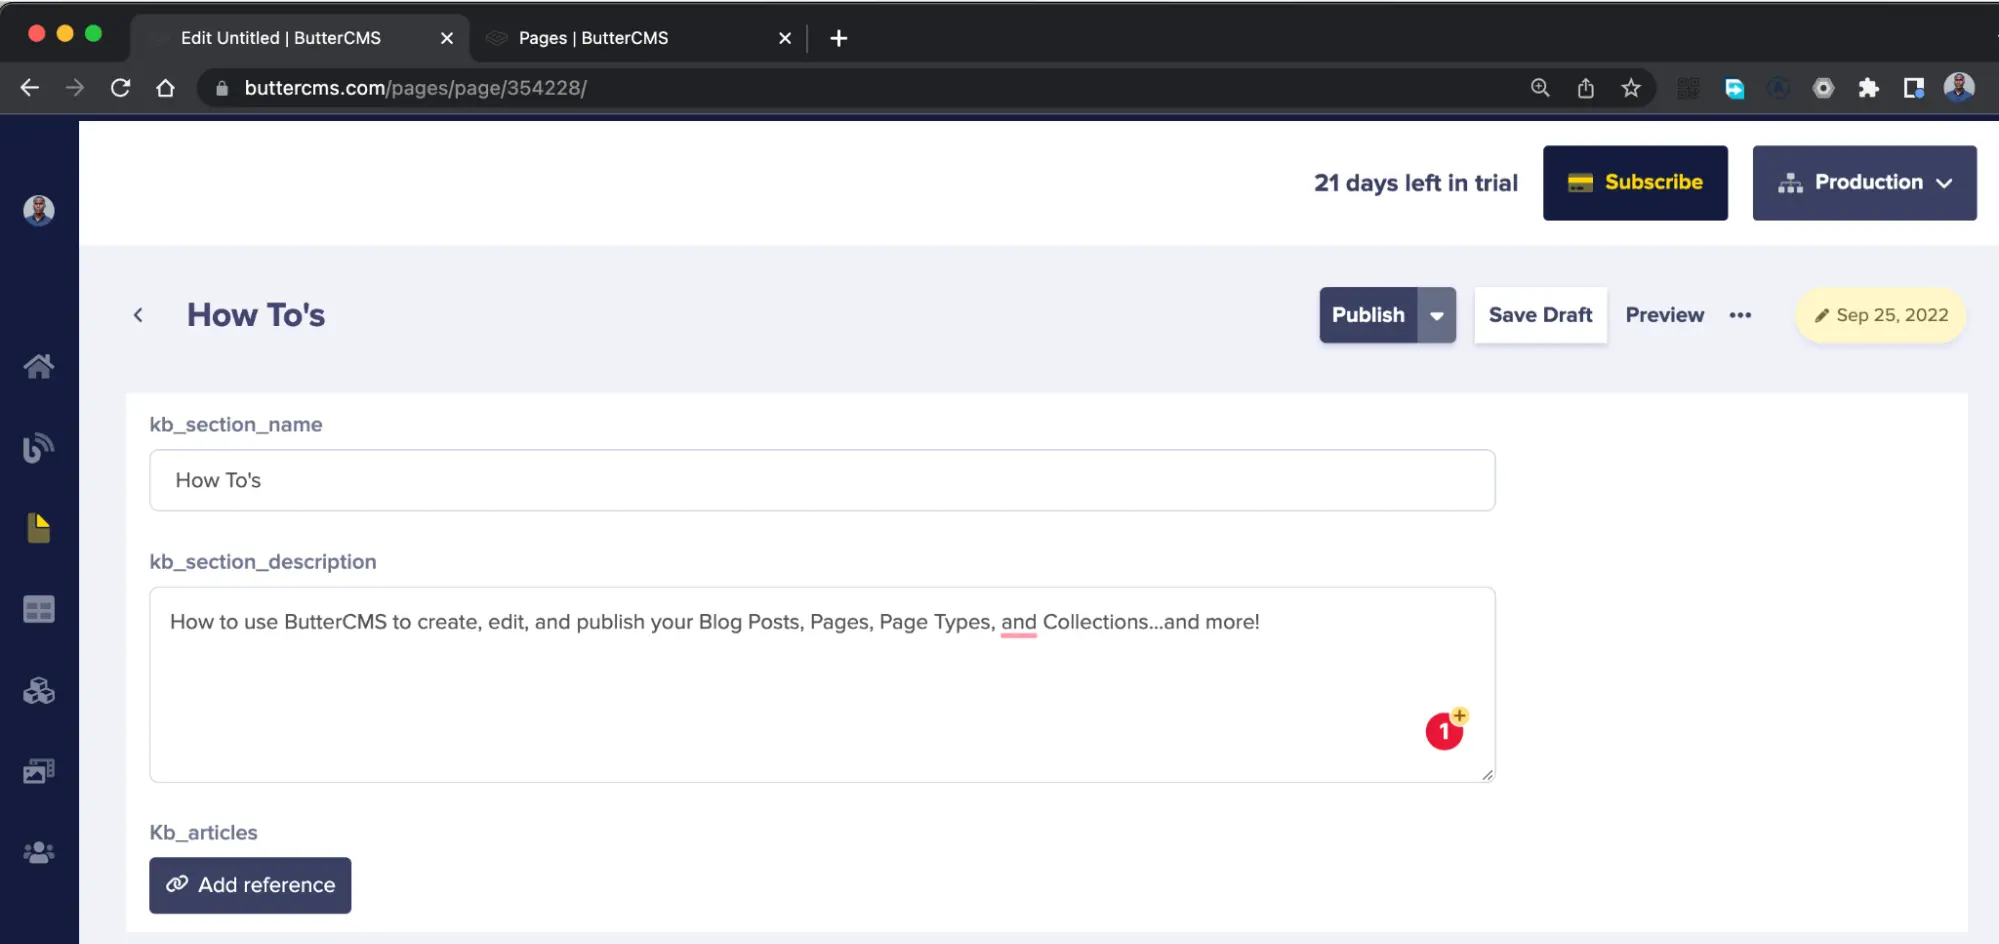
Task: Click the Chrome profile avatar
Action: 1959,87
